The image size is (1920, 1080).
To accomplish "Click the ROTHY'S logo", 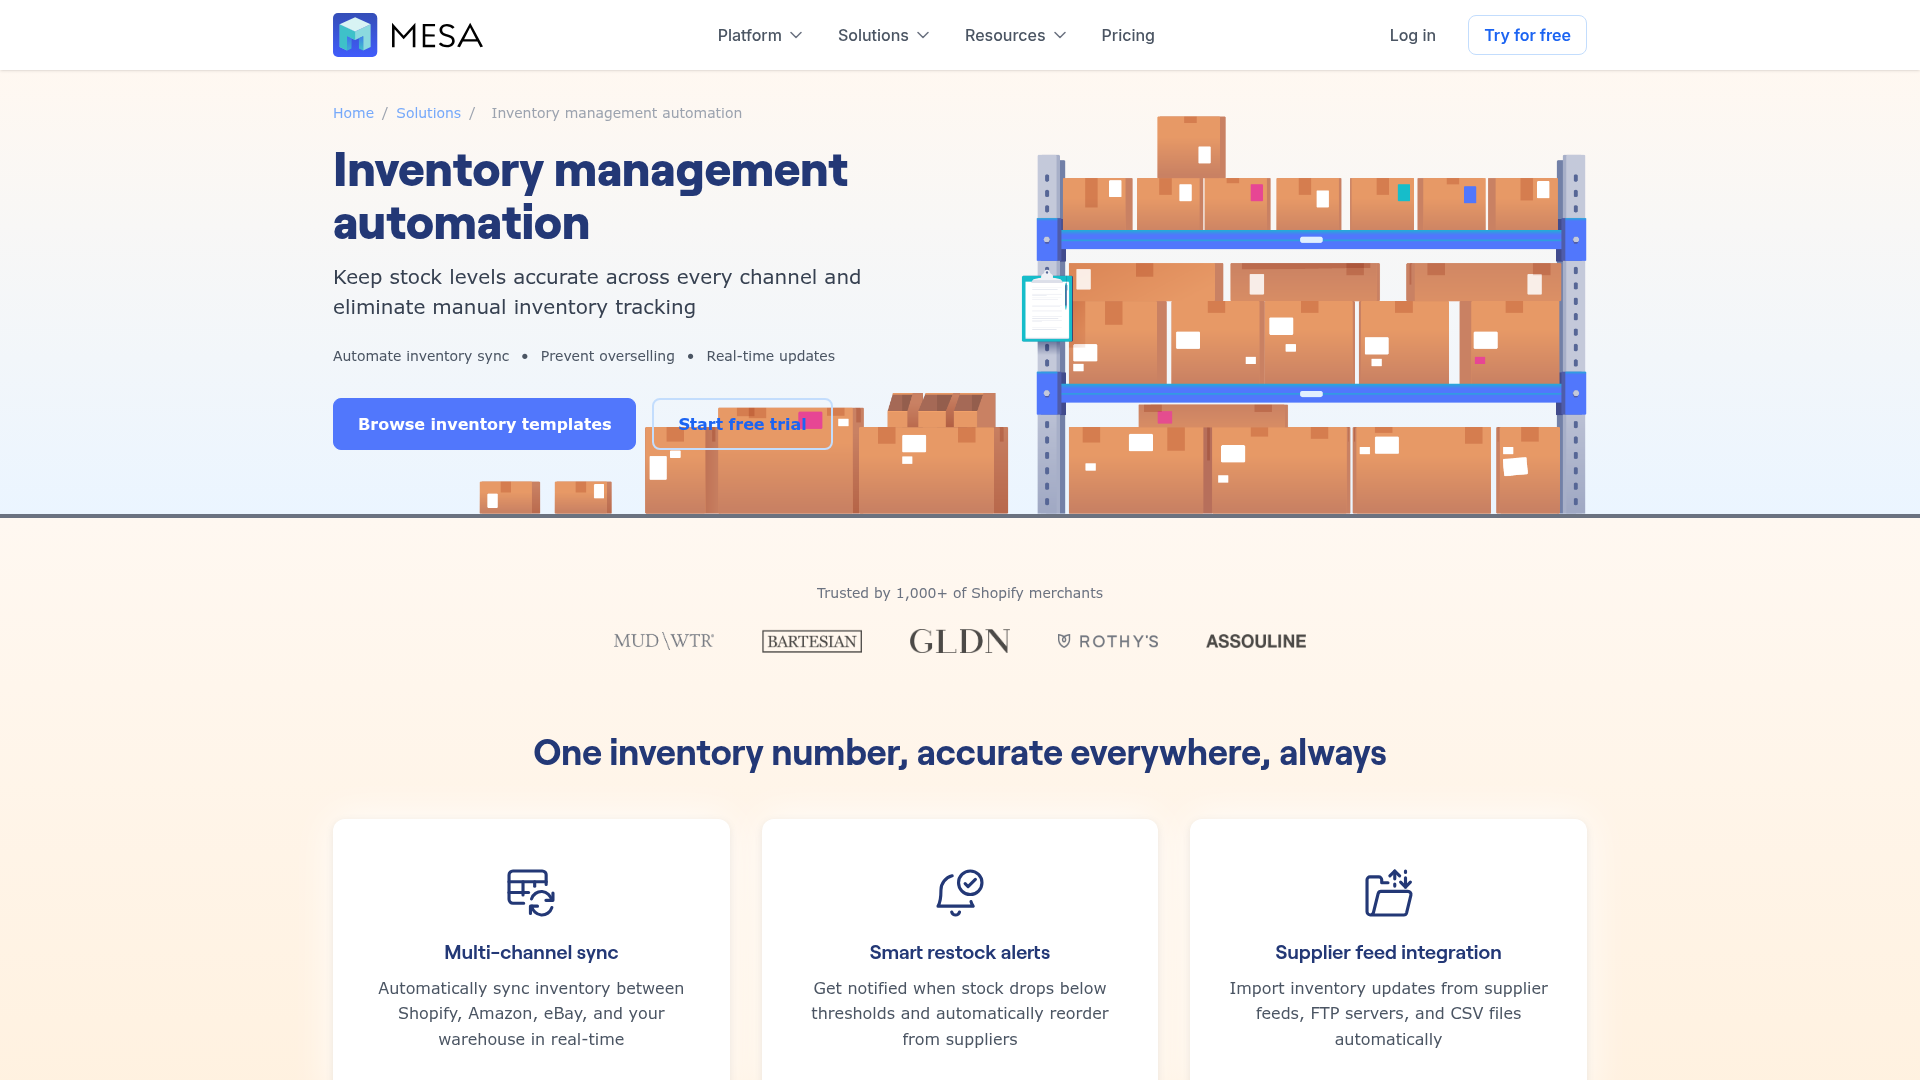I will [x=1108, y=641].
